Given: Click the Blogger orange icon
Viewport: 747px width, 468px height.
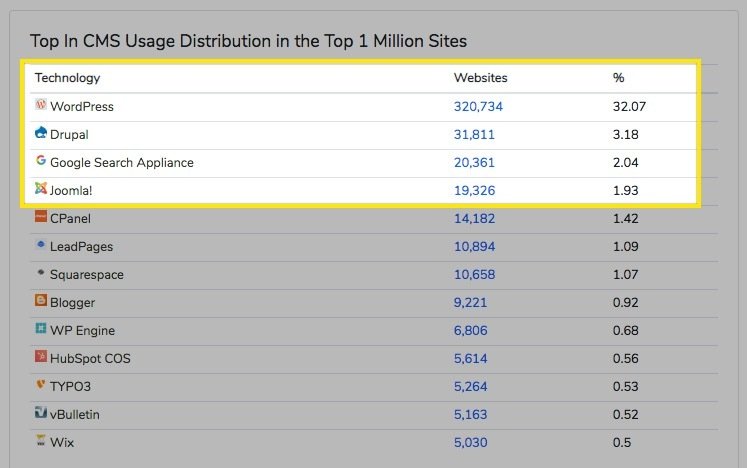Looking at the screenshot, I should (x=41, y=300).
